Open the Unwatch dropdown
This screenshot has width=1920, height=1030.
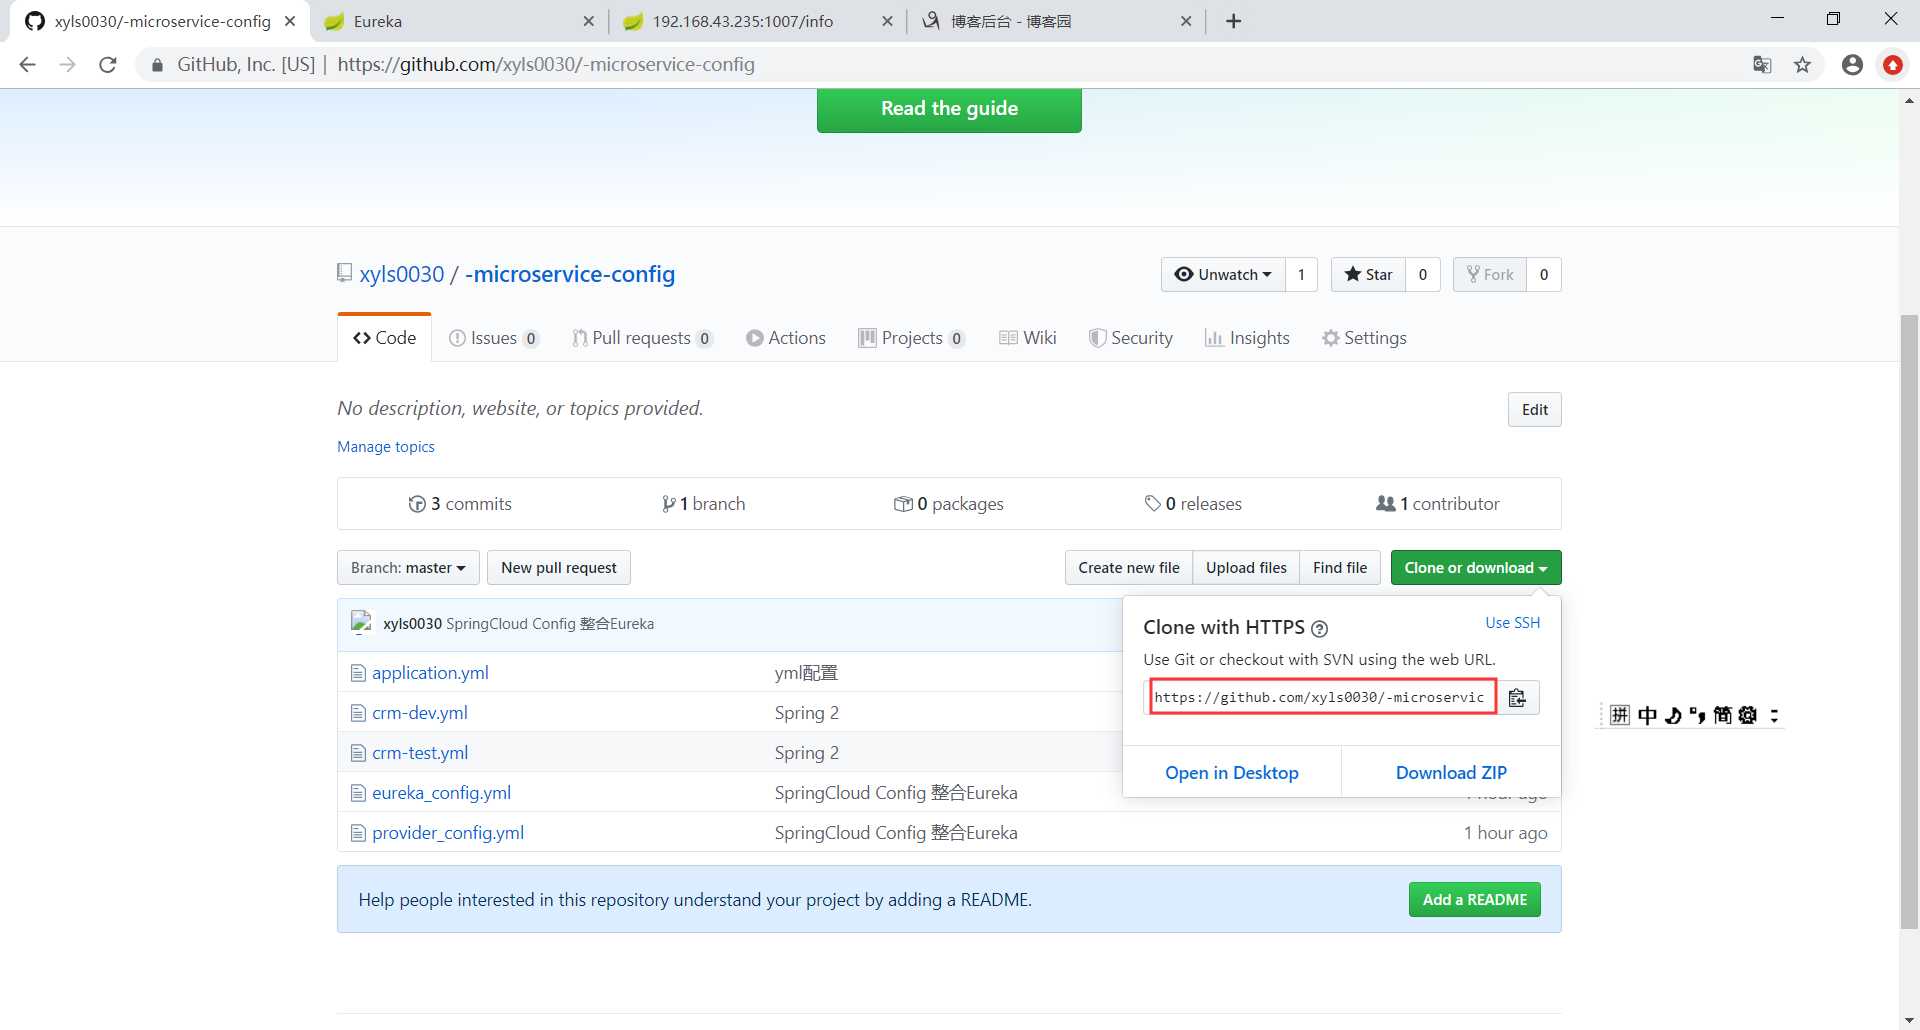[1223, 274]
